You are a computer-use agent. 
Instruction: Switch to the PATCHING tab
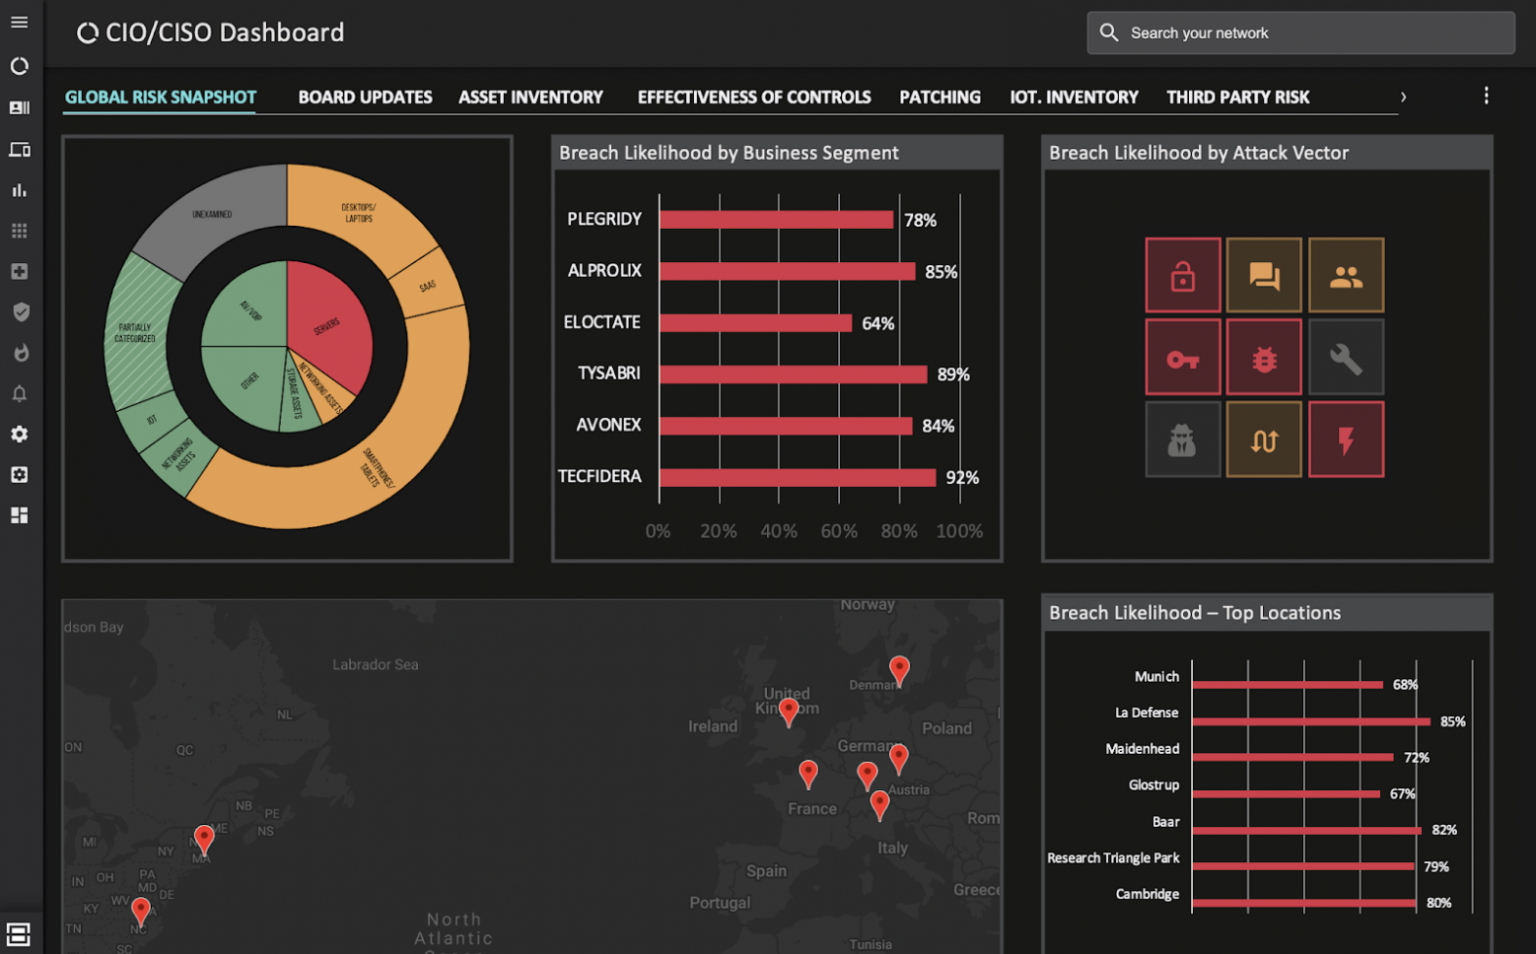pyautogui.click(x=939, y=97)
